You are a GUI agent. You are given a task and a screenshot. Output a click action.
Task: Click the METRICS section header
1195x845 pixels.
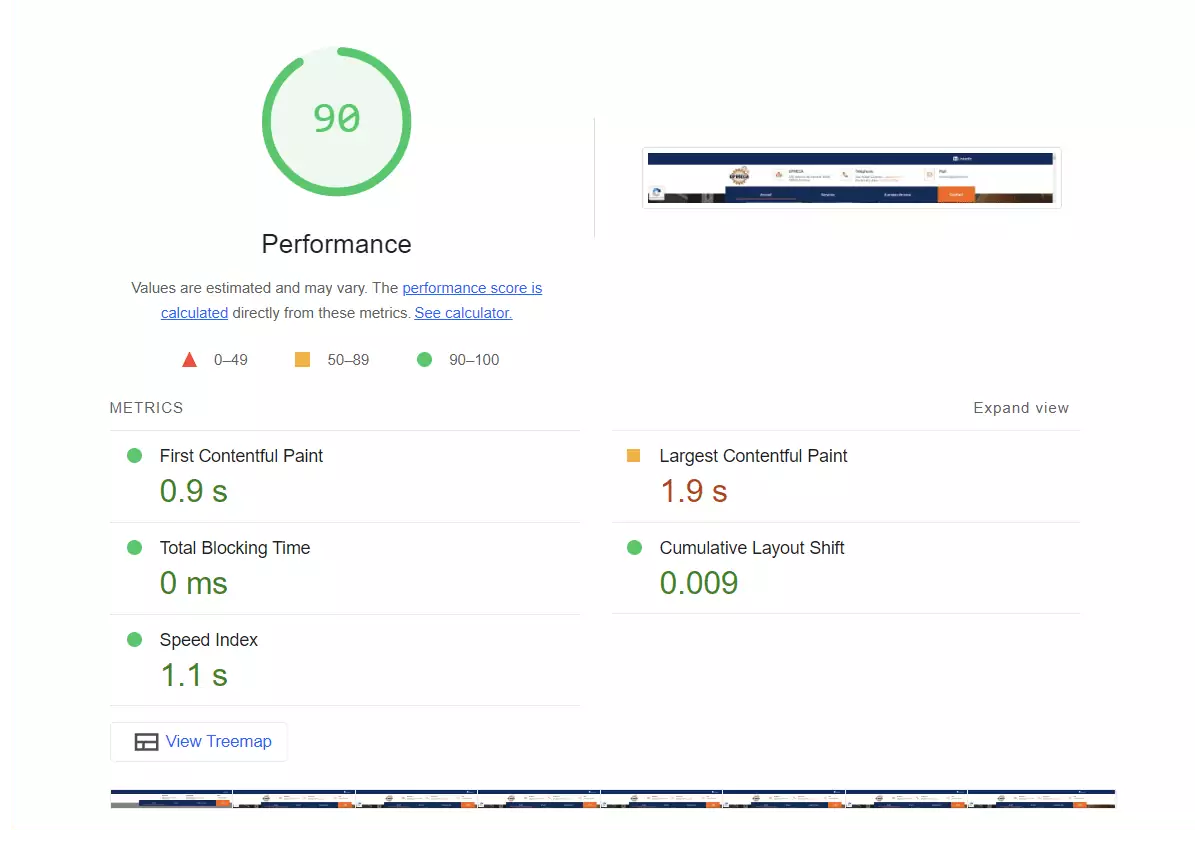[x=146, y=408]
